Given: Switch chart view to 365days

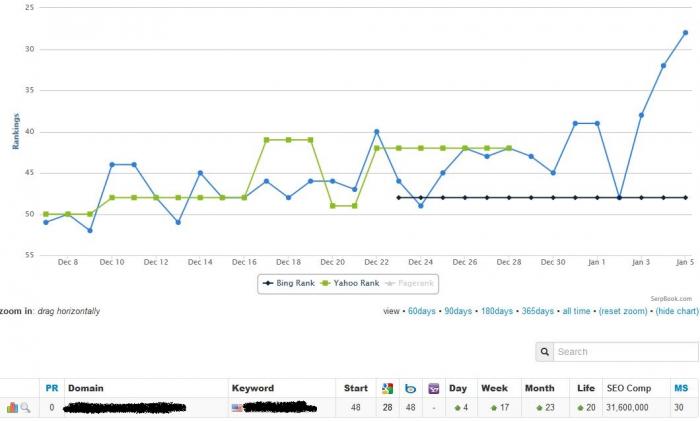Looking at the screenshot, I should click(x=538, y=311).
